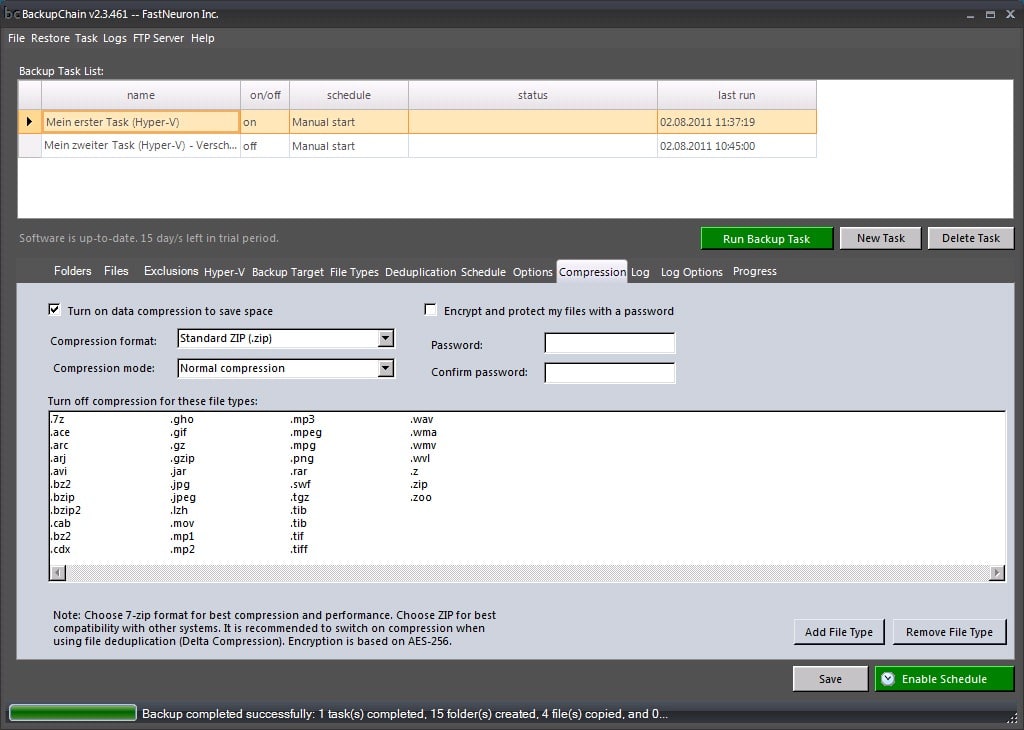The image size is (1024, 730).
Task: Click the Enable Schedule button
Action: click(x=944, y=679)
